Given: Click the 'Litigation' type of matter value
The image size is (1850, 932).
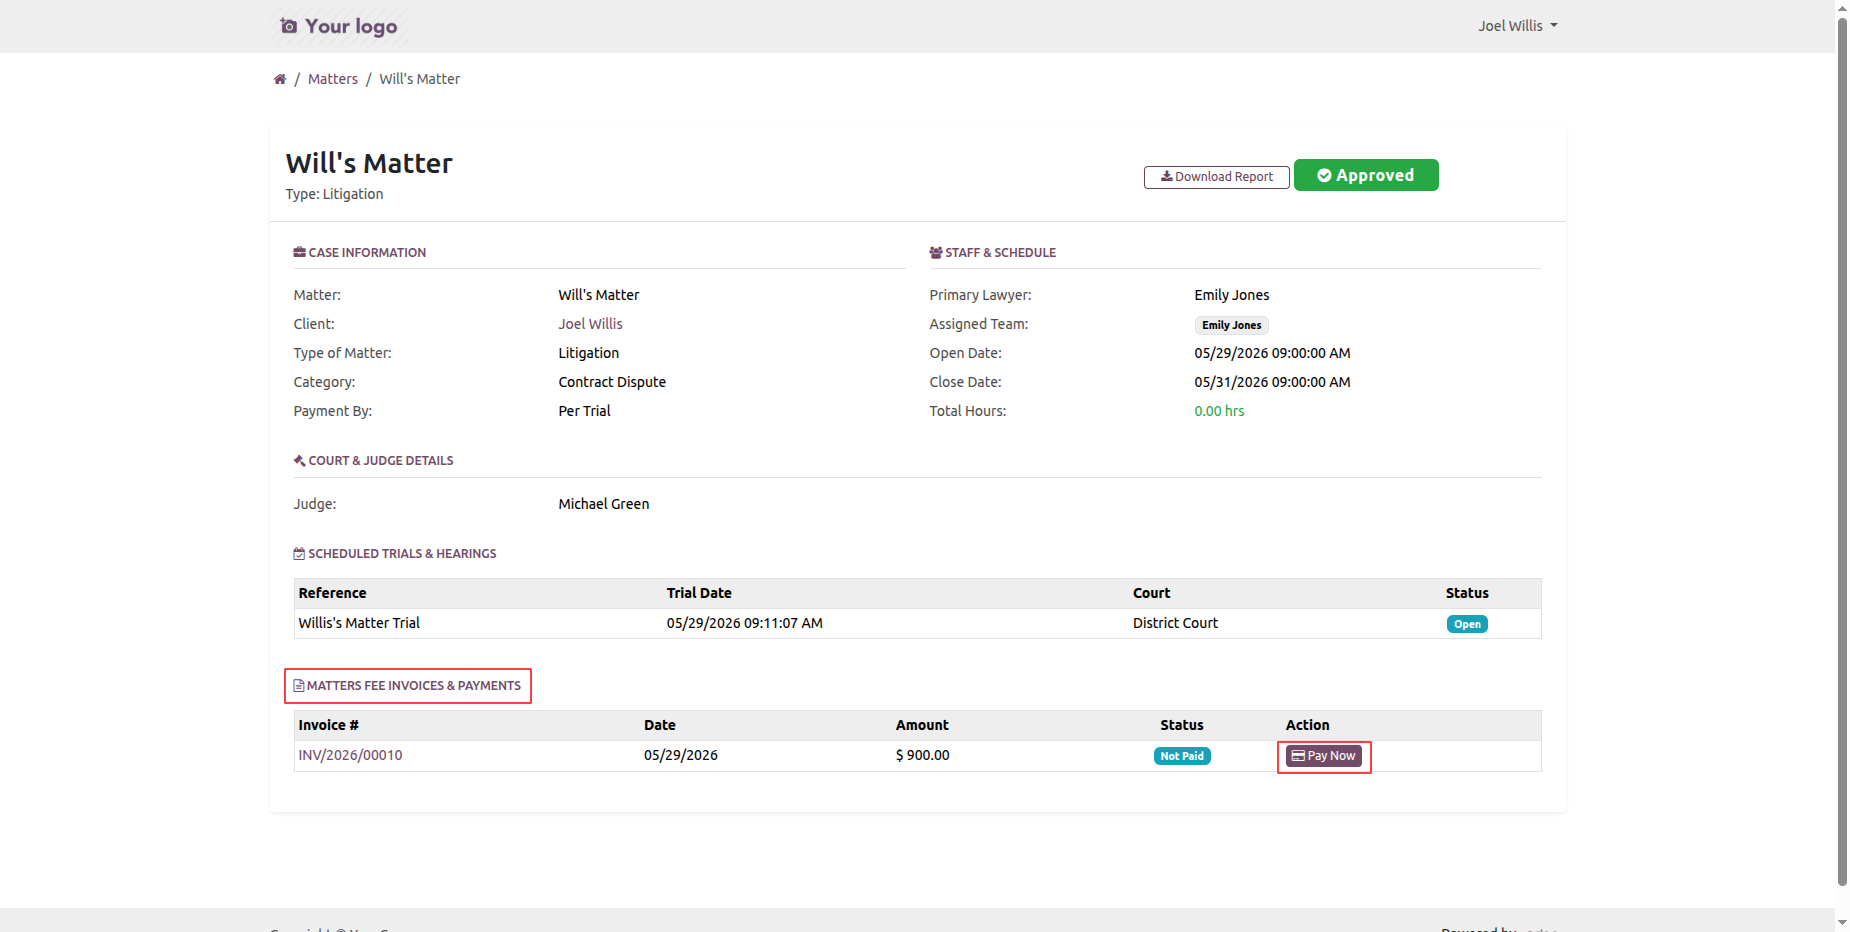Looking at the screenshot, I should 588,353.
